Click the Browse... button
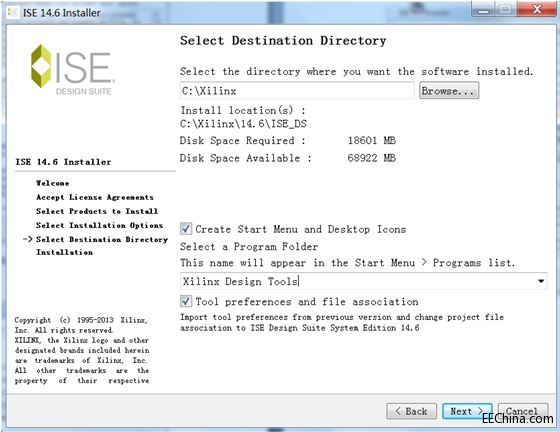This screenshot has width=560, height=432. [x=449, y=91]
